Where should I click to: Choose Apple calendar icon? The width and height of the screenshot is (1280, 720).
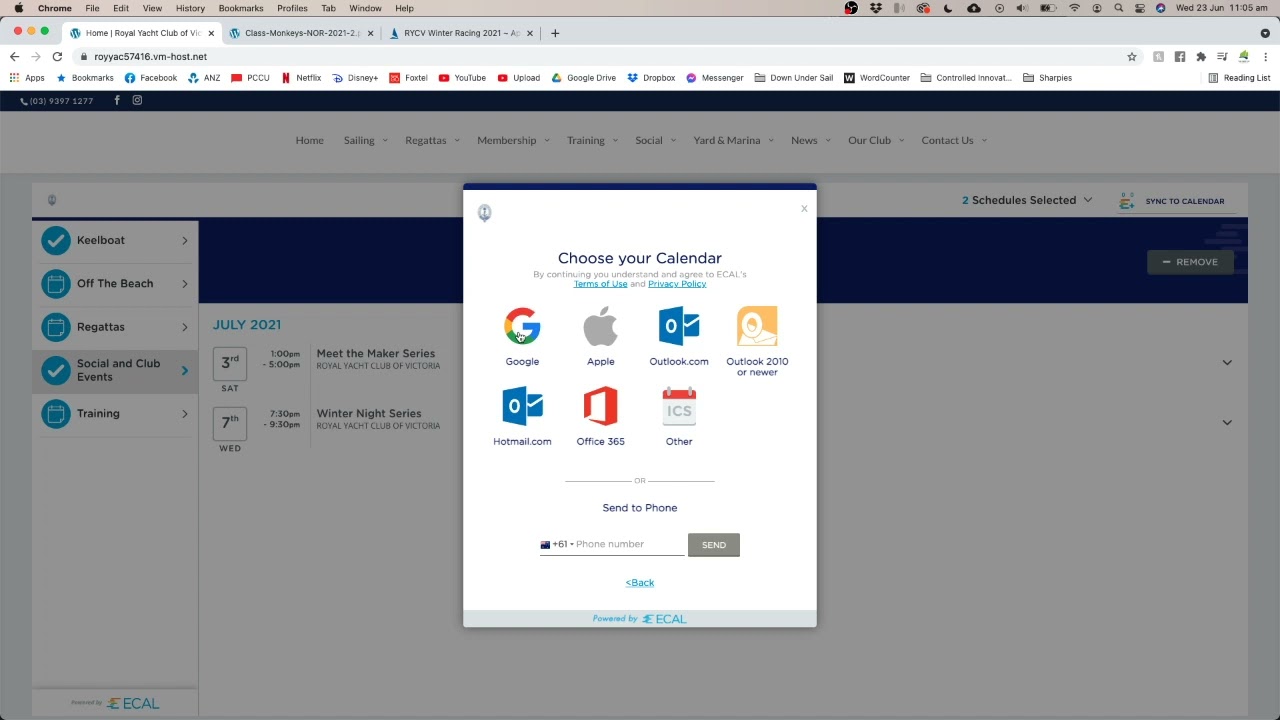601,326
